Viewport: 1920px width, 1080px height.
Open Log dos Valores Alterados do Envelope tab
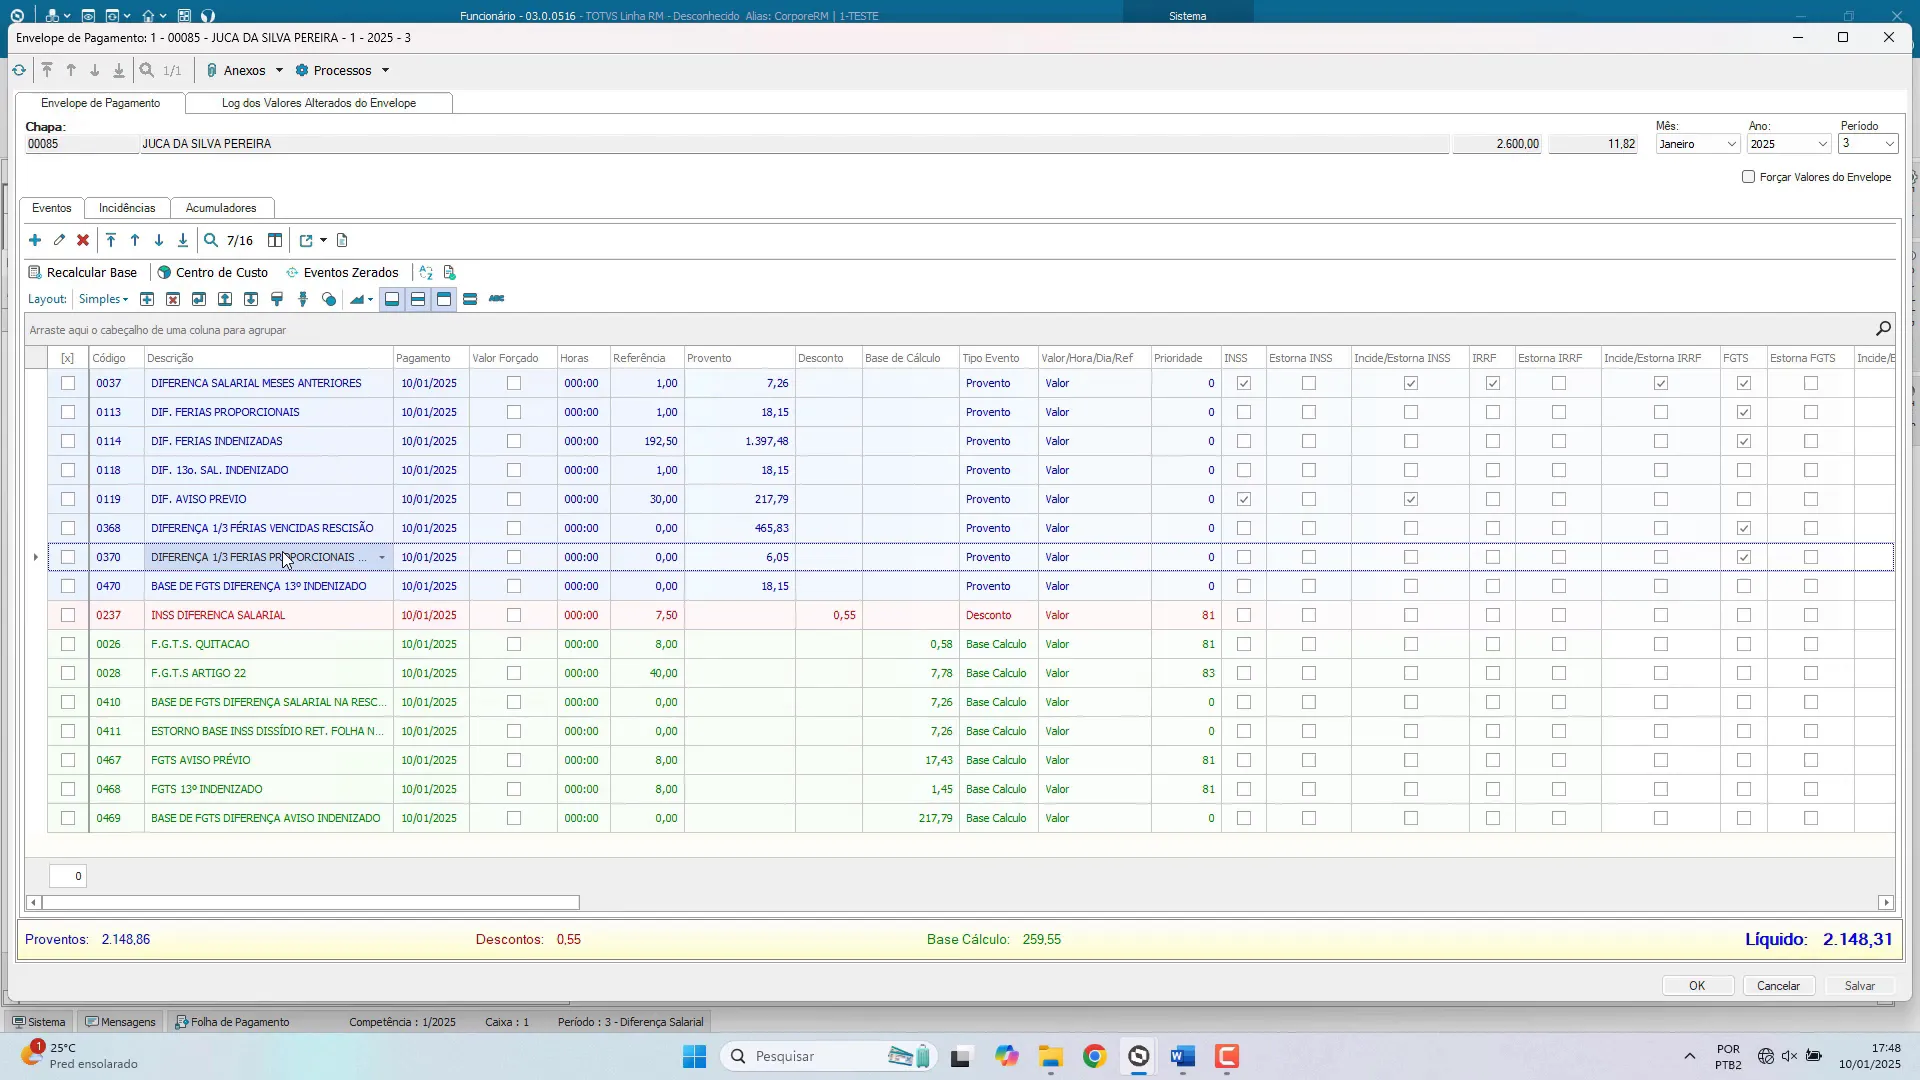(x=318, y=103)
